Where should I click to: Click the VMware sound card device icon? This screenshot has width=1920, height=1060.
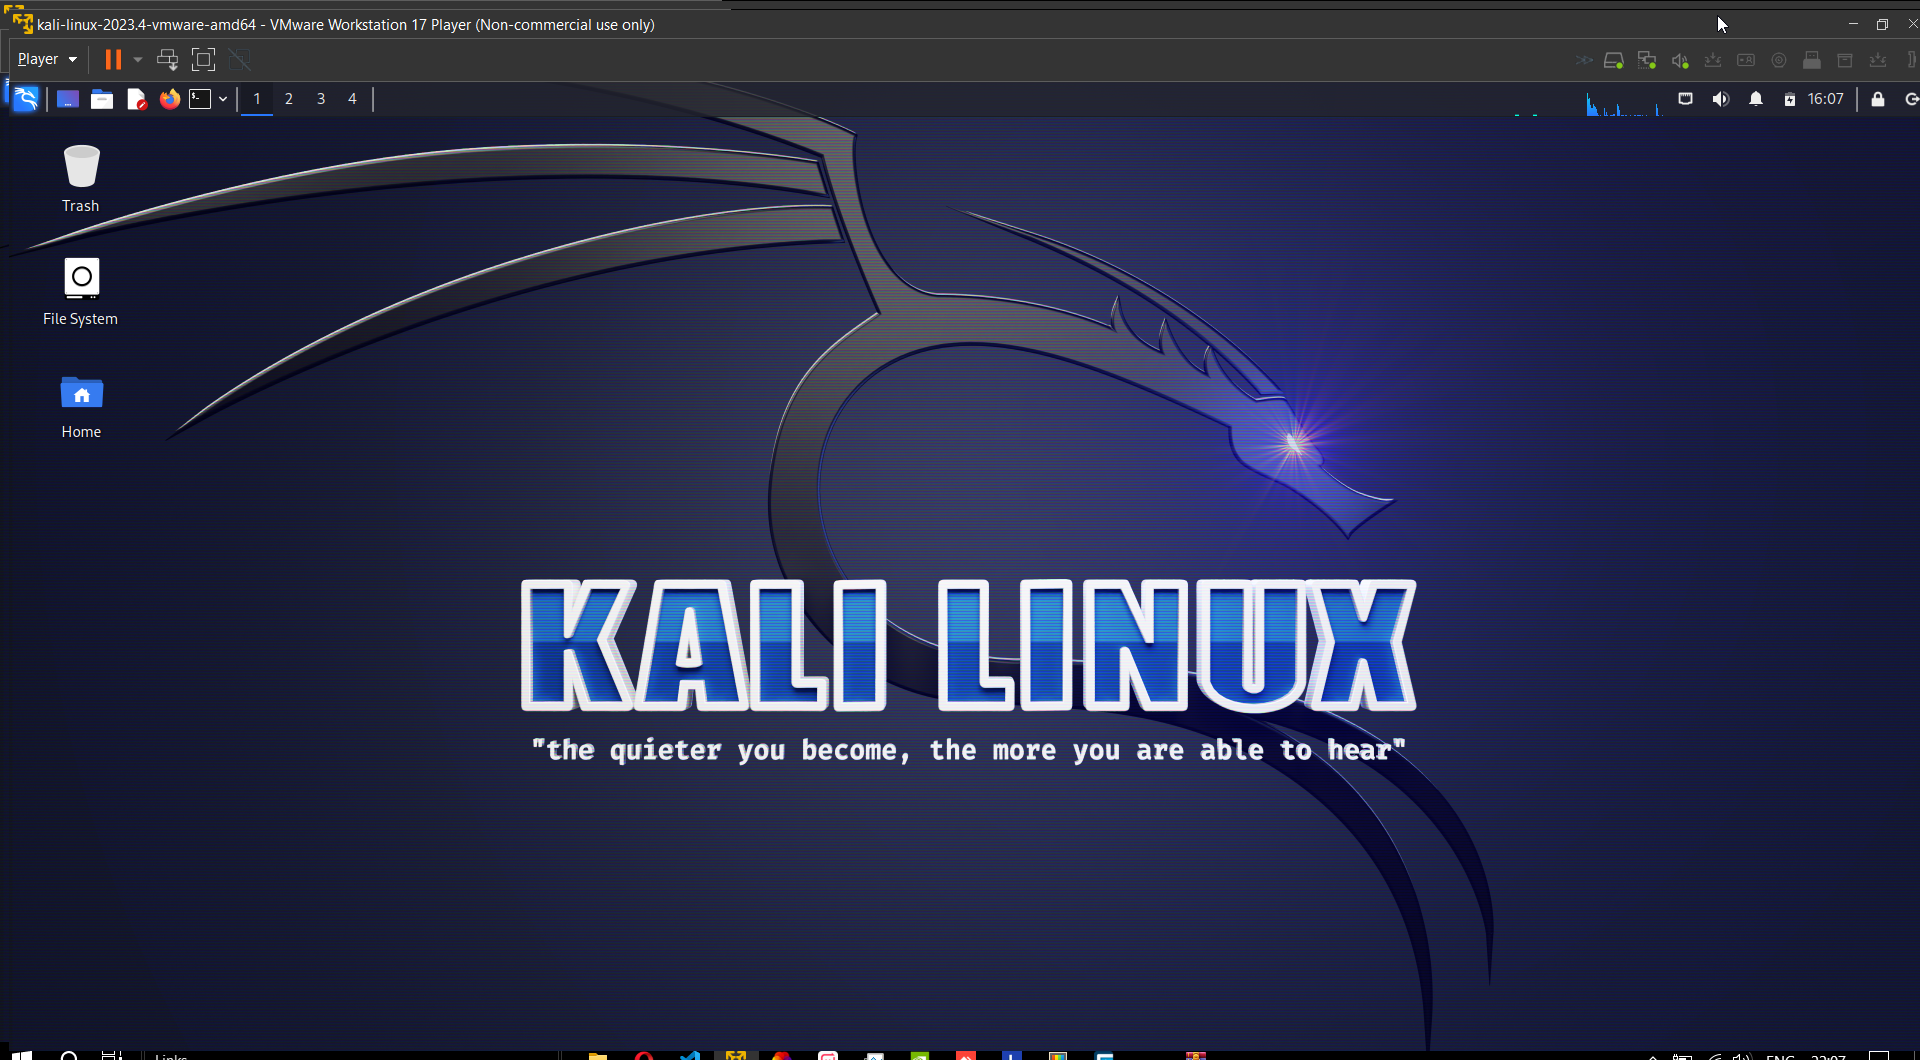[x=1680, y=60]
